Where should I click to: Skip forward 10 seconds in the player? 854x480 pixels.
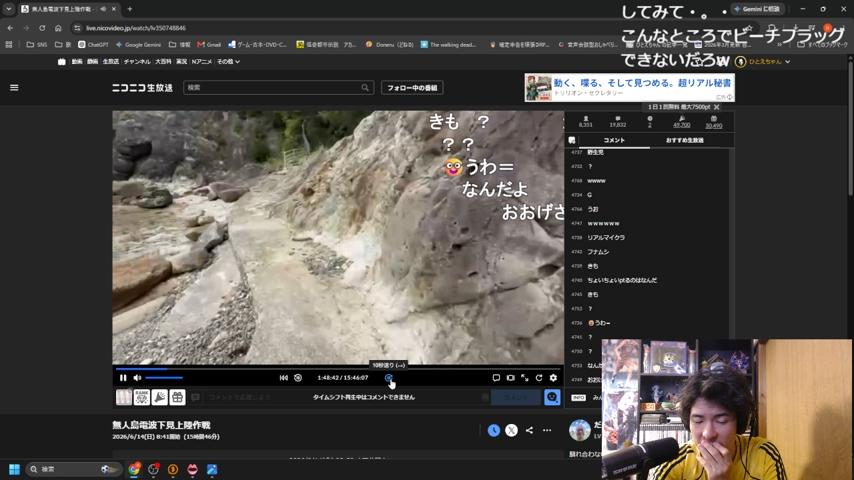coord(388,378)
